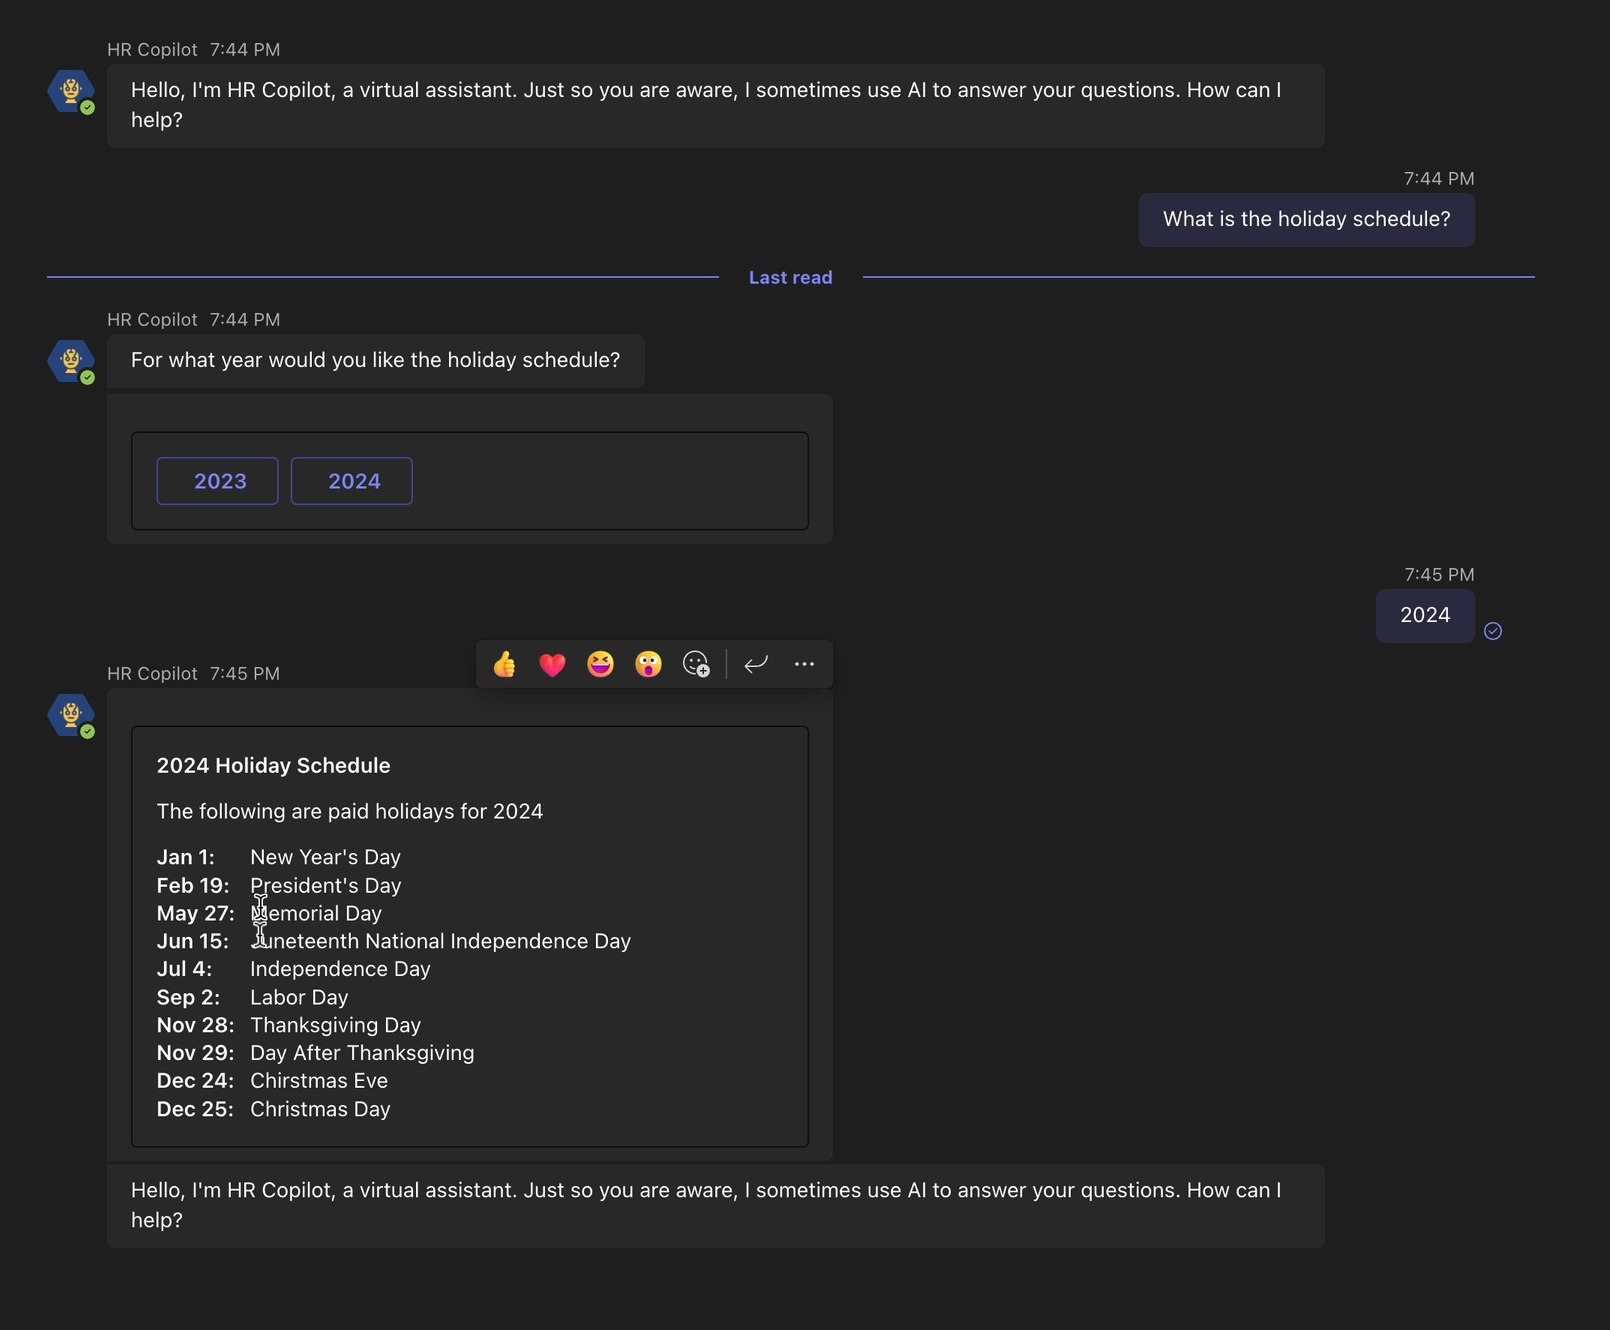Open the more reactions emoji picker

pyautogui.click(x=696, y=664)
